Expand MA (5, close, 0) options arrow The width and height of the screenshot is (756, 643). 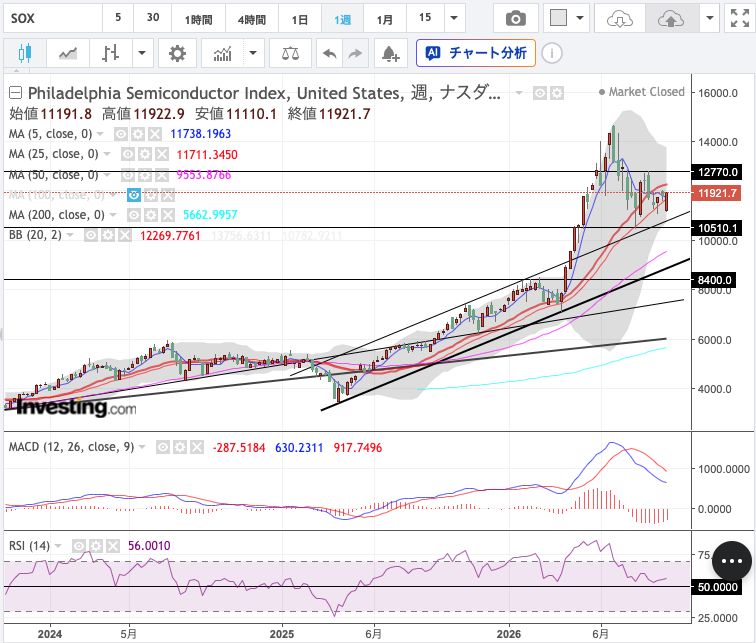[100, 134]
